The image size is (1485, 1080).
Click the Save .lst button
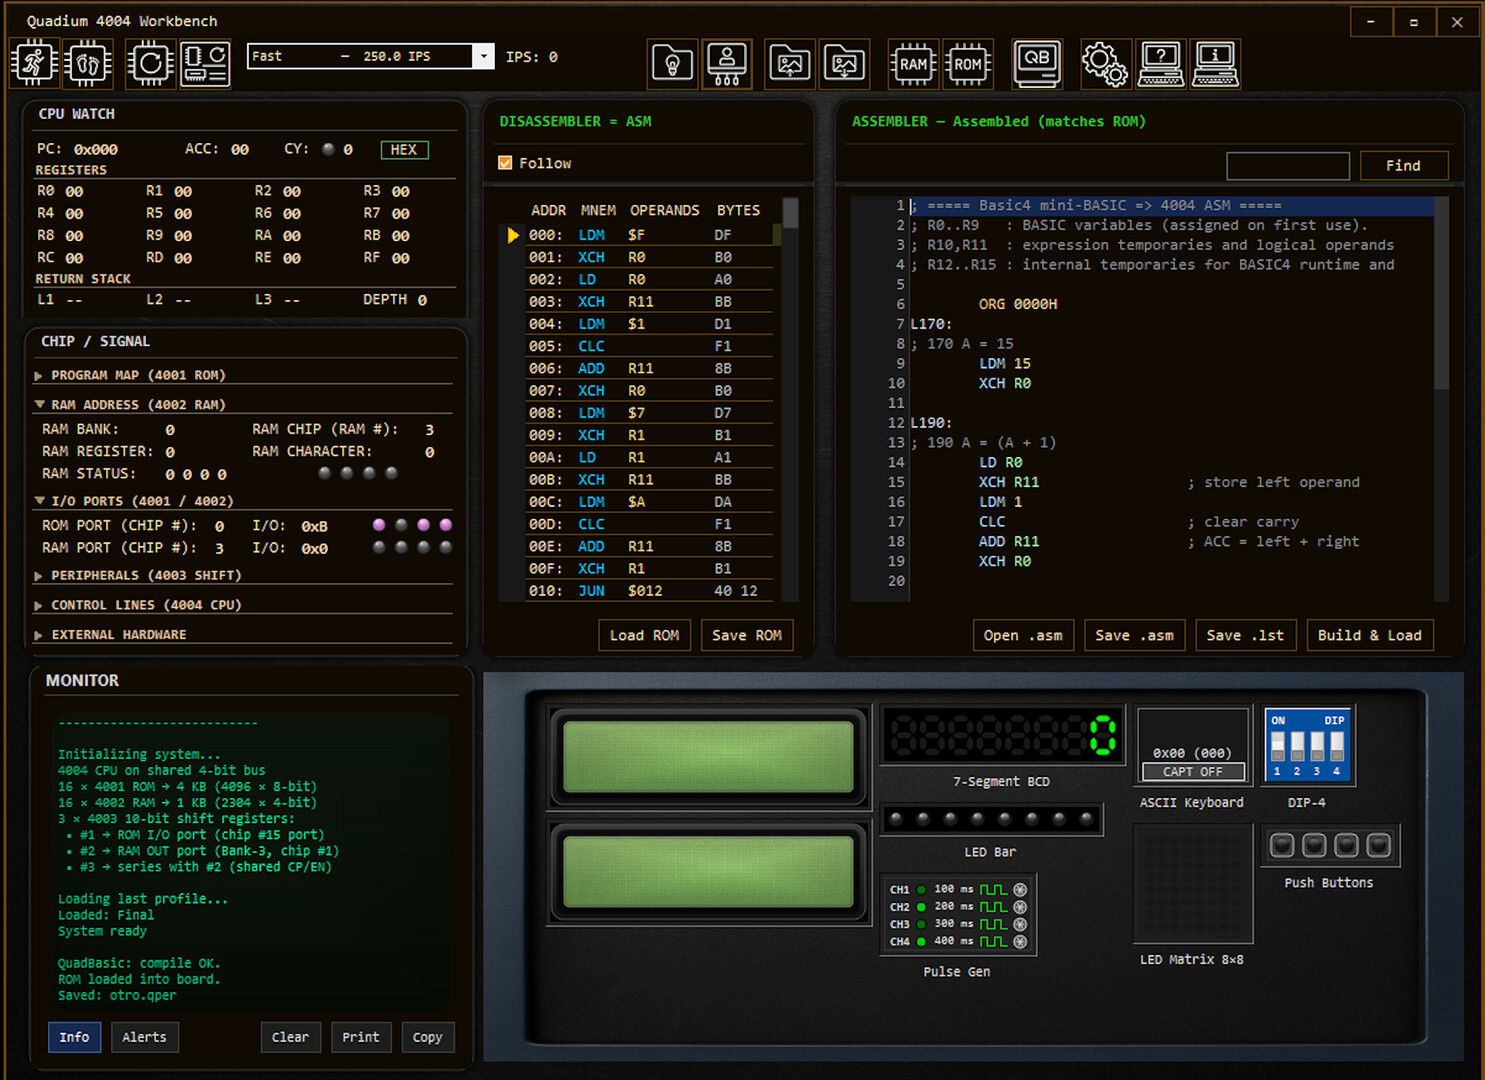tap(1245, 635)
